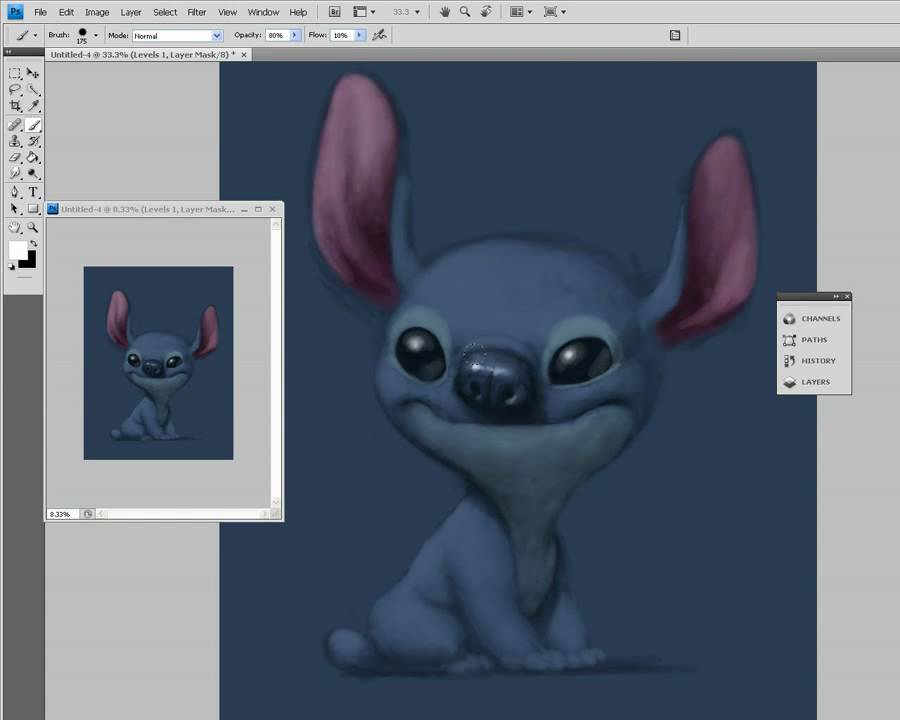Select the Pen tool
Screen dimensions: 900x720
(x=15, y=192)
